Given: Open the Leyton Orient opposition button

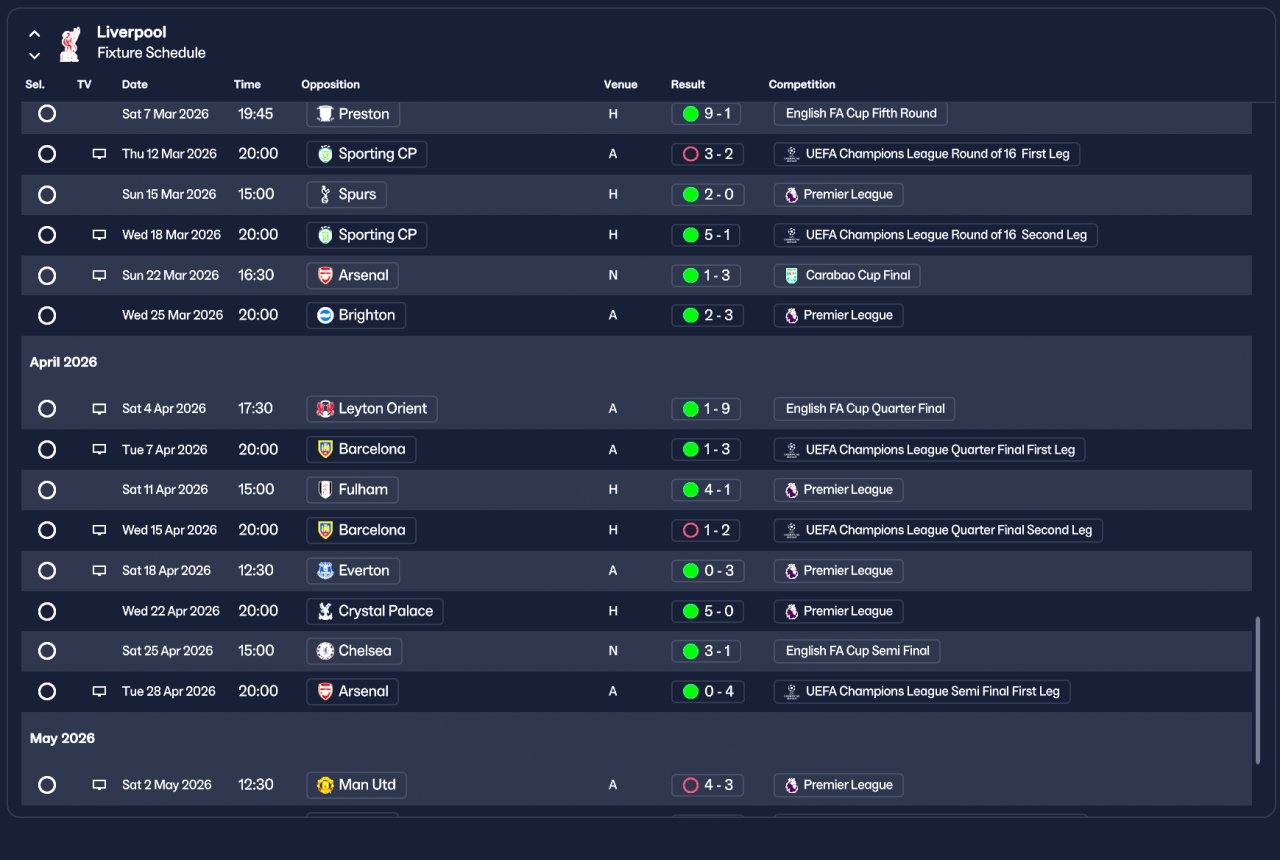Looking at the screenshot, I should point(372,409).
